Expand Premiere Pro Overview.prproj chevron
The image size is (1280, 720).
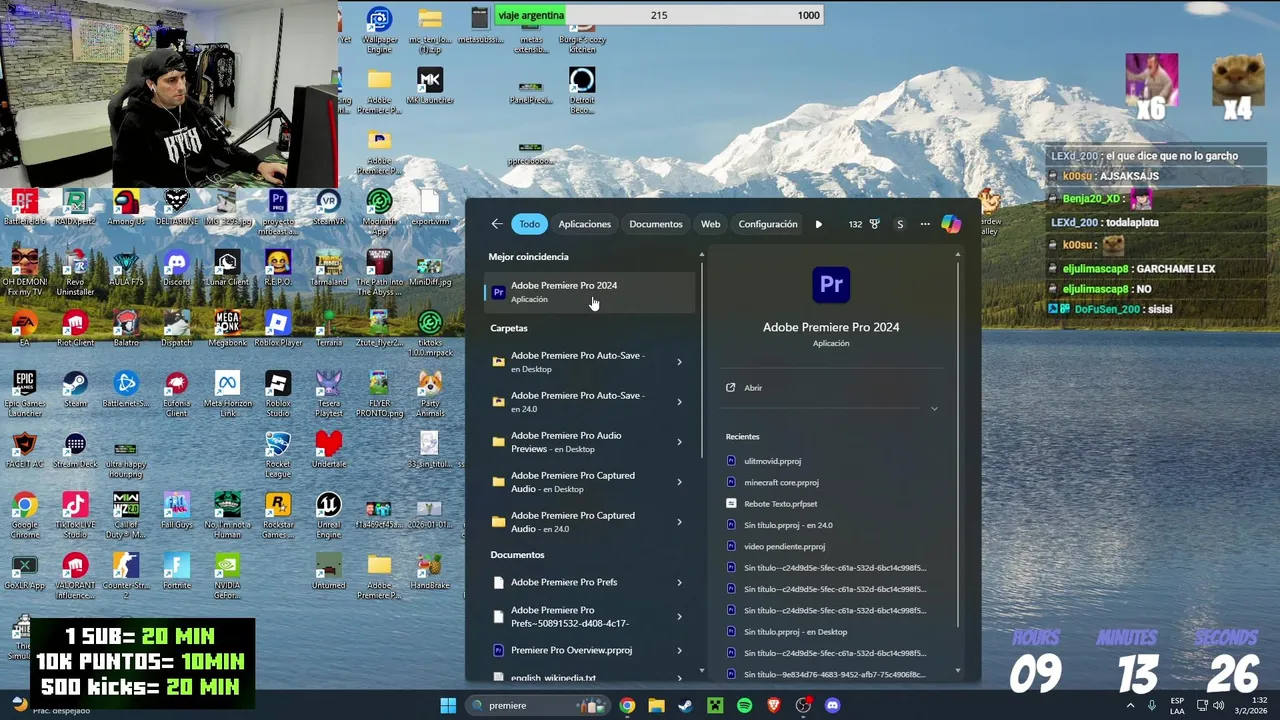(x=679, y=650)
